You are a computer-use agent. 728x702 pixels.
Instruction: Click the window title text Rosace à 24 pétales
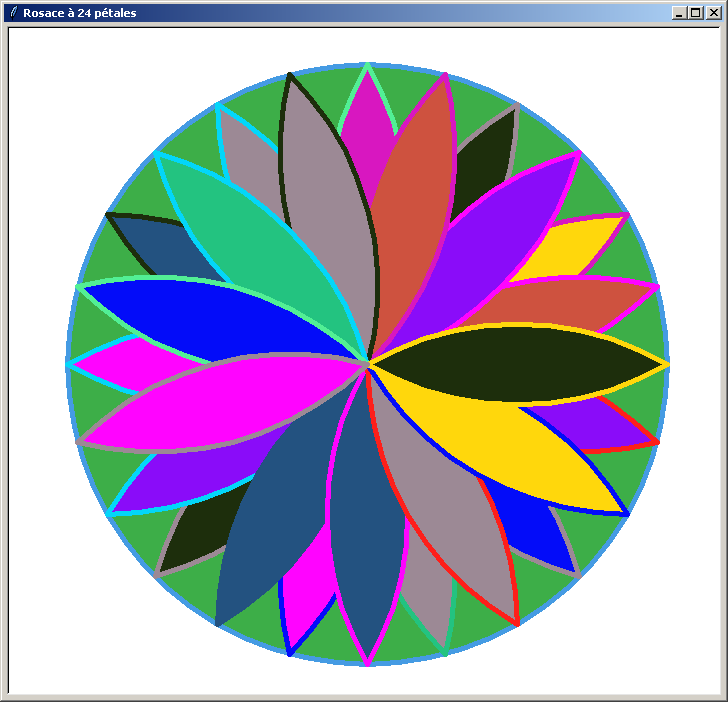coord(80,13)
